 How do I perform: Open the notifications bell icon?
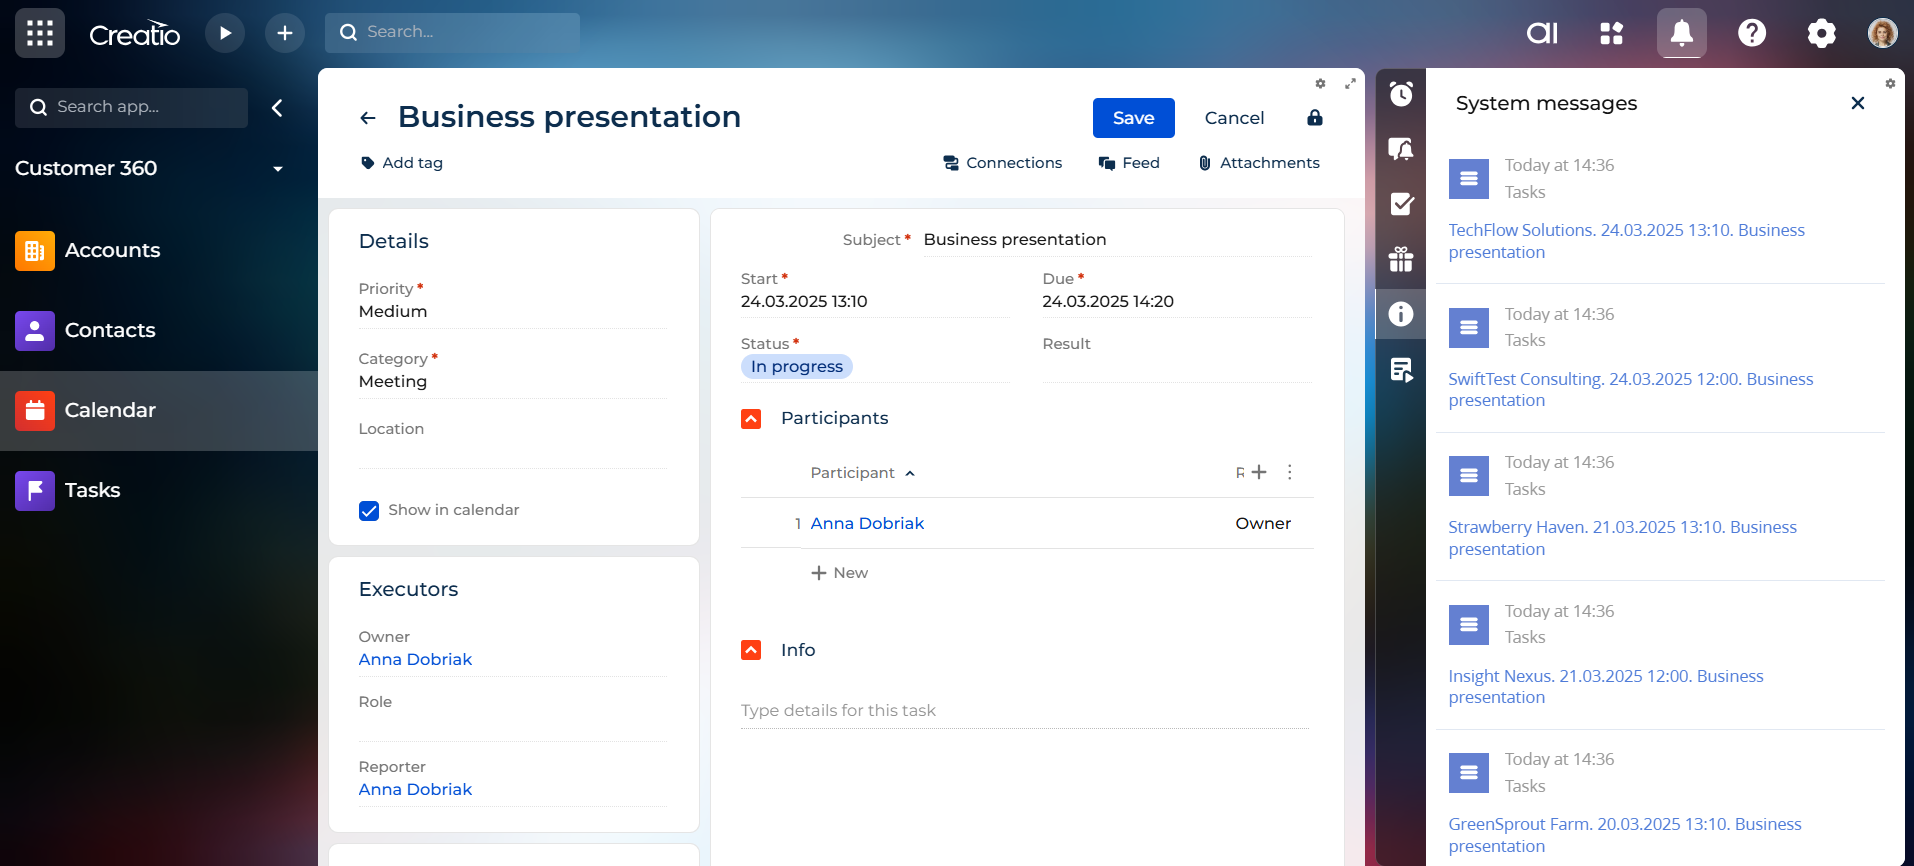click(x=1681, y=33)
